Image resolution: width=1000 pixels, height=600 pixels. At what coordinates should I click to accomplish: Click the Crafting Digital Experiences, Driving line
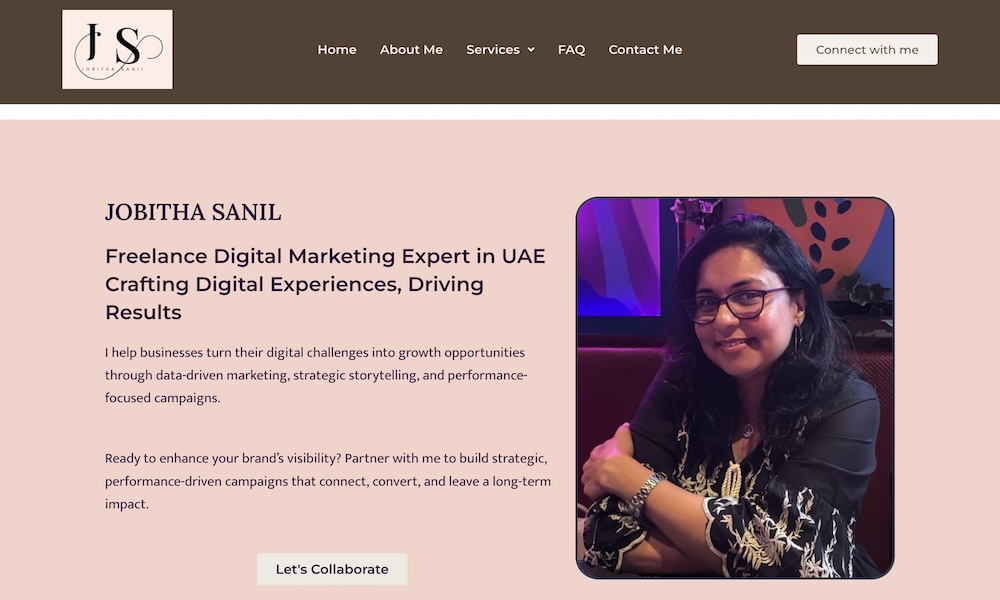click(x=294, y=284)
